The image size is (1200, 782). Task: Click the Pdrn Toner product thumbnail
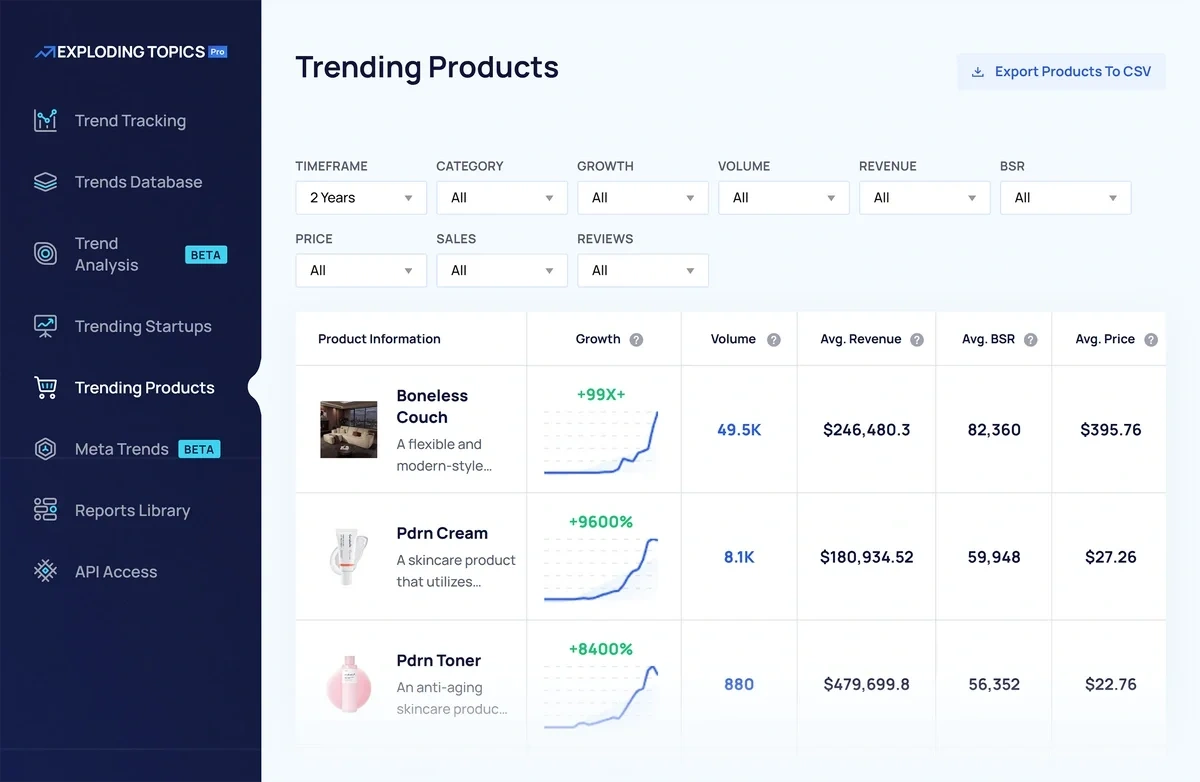coord(348,685)
